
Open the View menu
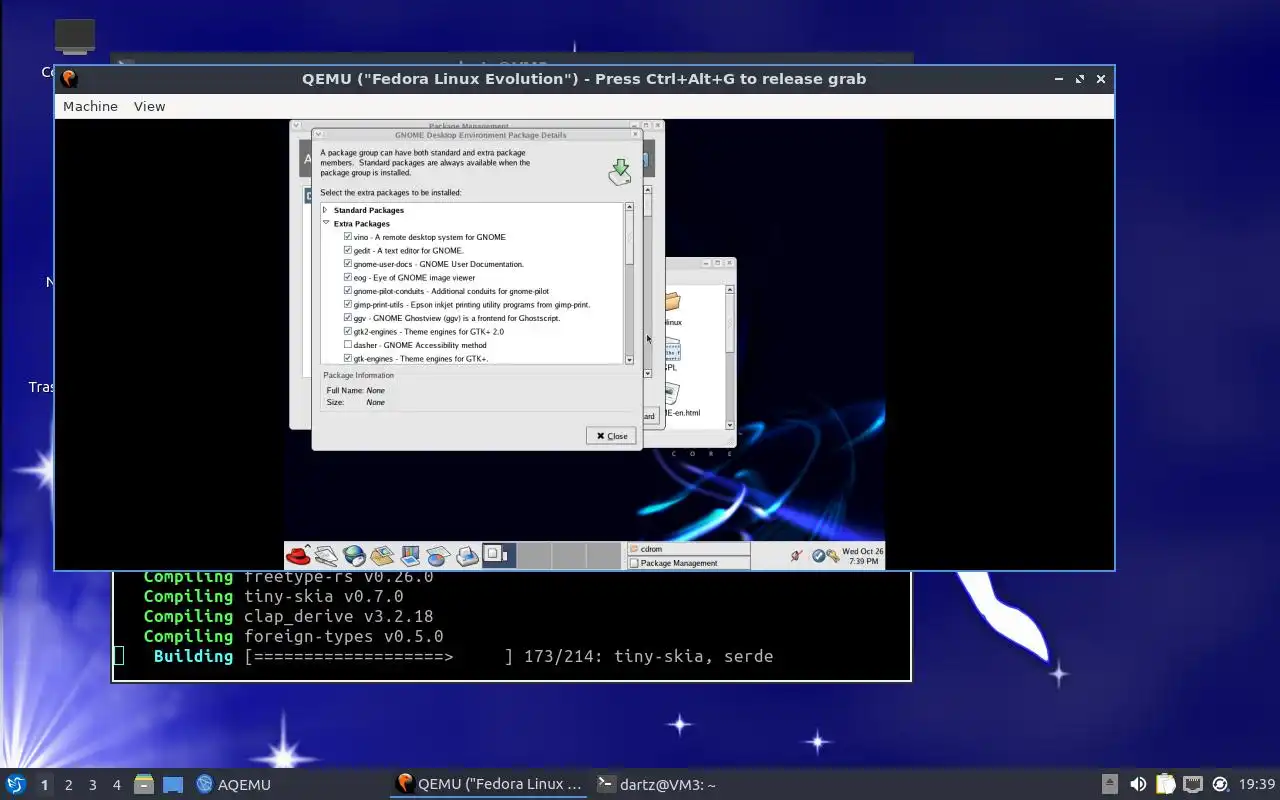(149, 106)
